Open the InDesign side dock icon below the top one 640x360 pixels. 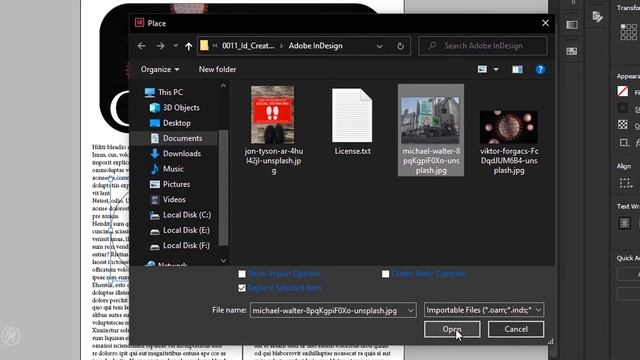(x=572, y=51)
